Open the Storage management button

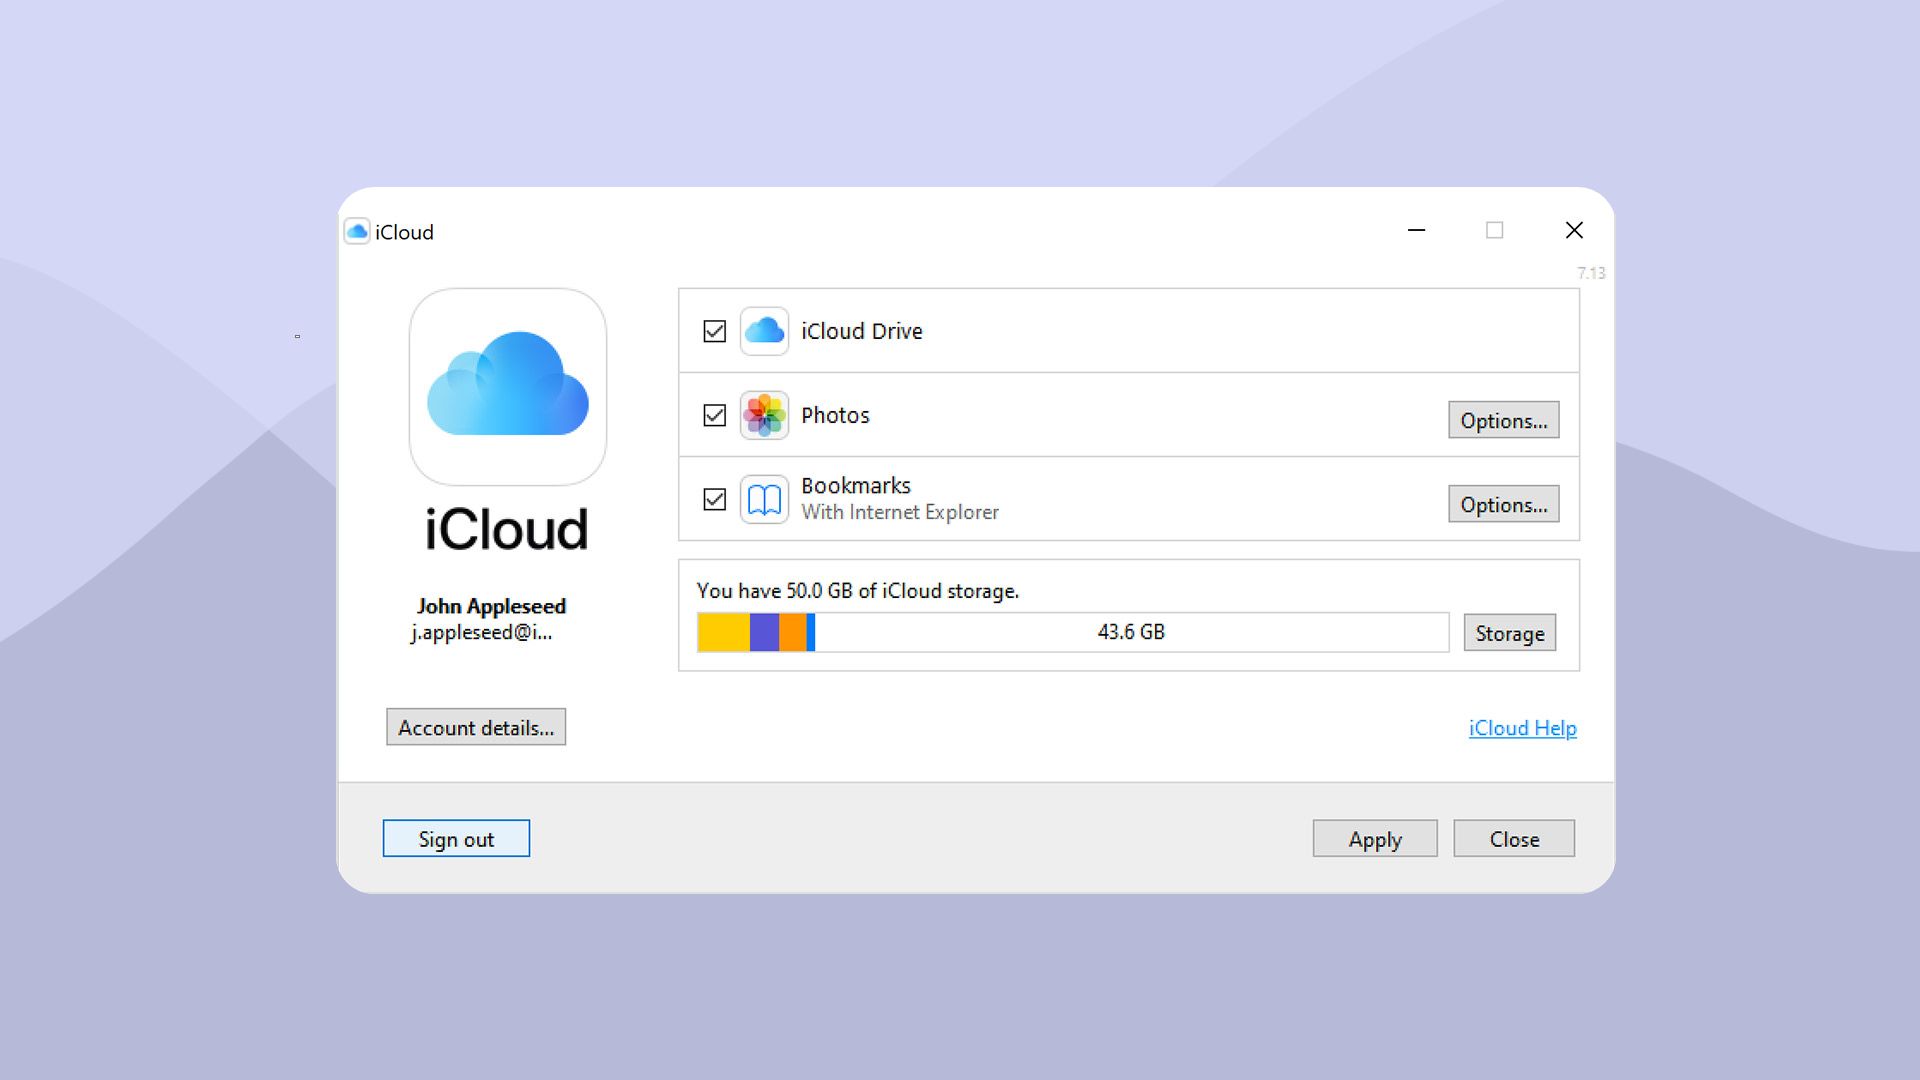(1509, 633)
